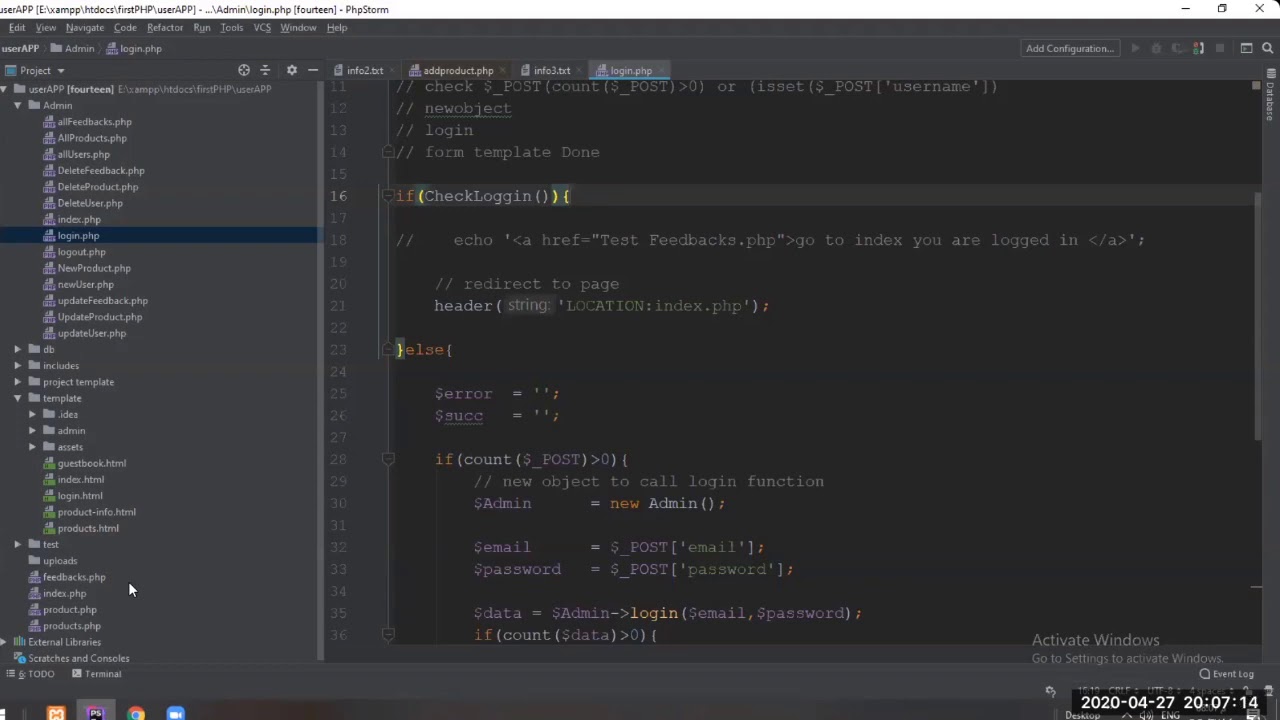Screen dimensions: 1280x720
Task: Open the Navigate menu
Action: coord(85,27)
